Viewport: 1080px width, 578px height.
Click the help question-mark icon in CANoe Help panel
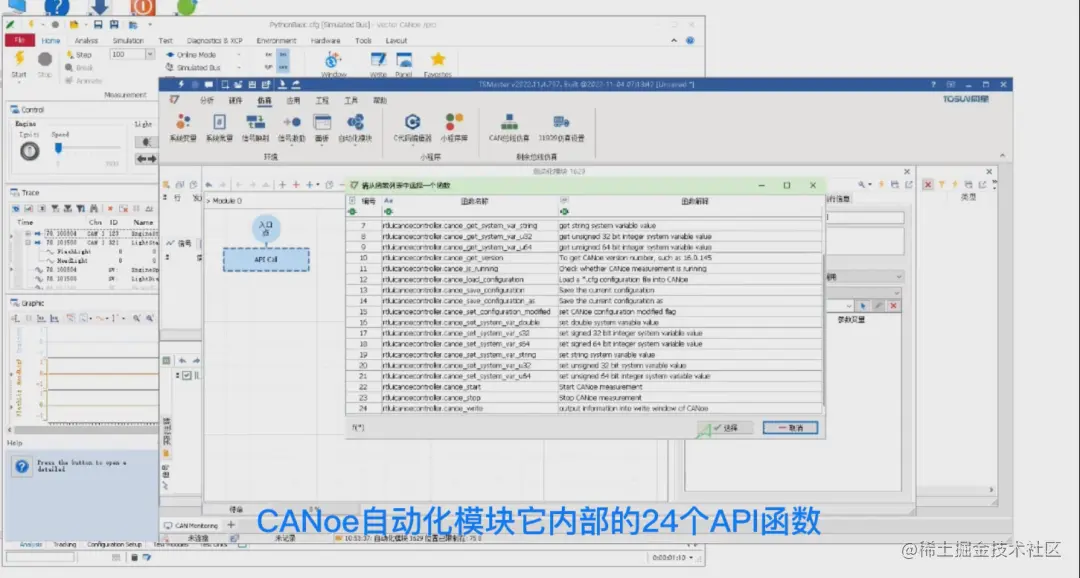[x=21, y=467]
